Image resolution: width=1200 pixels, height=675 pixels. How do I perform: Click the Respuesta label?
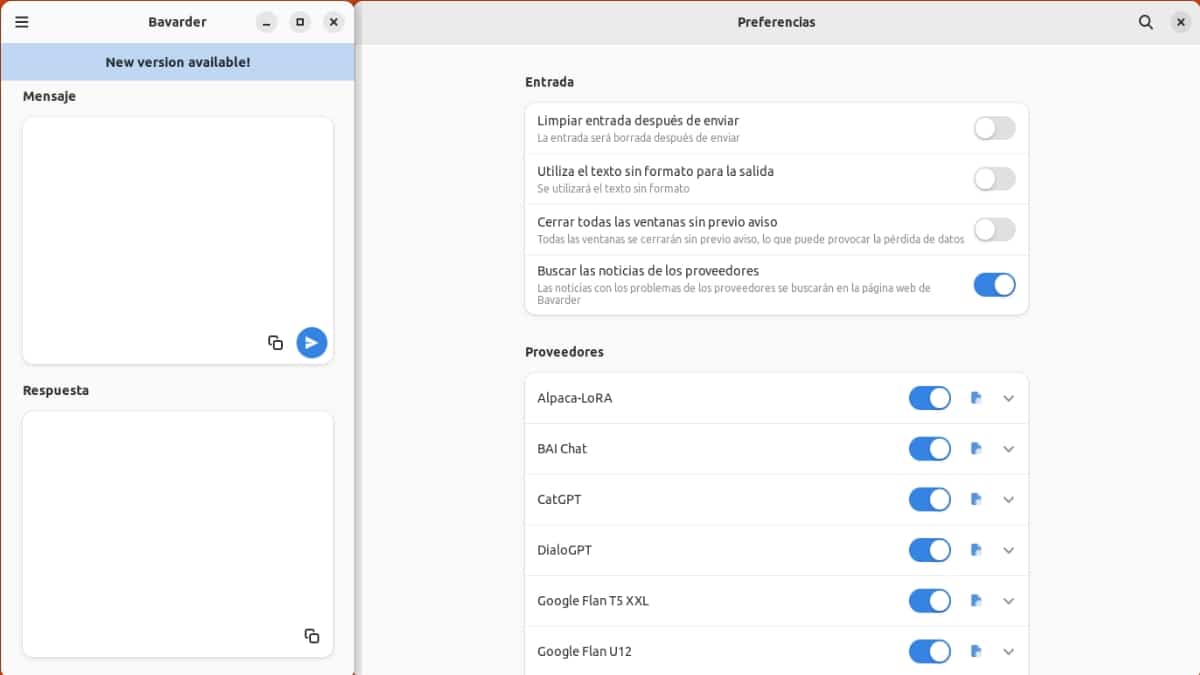point(56,390)
